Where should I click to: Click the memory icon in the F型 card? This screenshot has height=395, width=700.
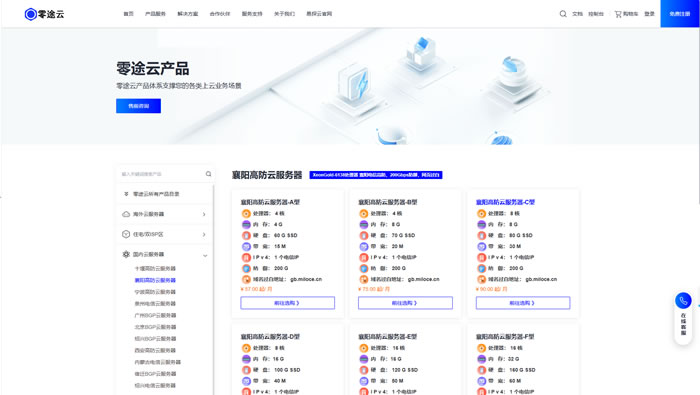point(481,359)
